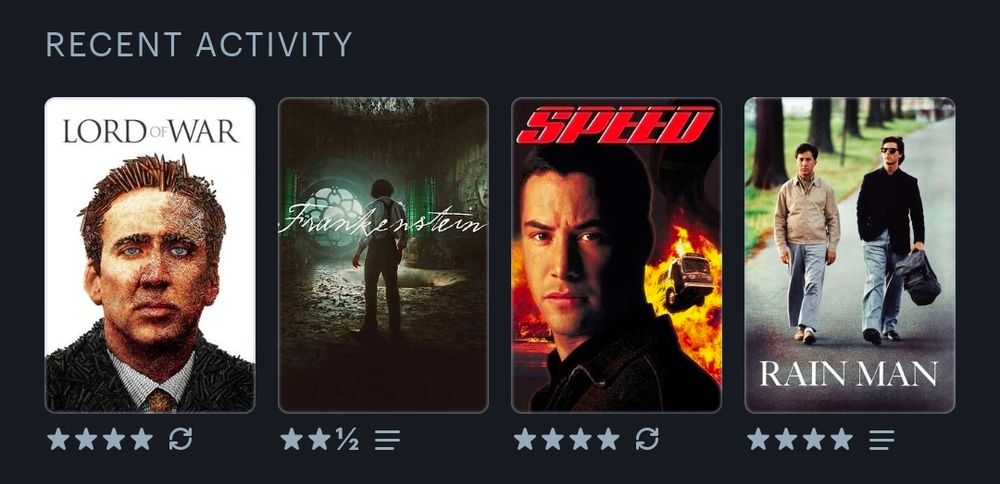Click the second star under Speed

pos(553,439)
